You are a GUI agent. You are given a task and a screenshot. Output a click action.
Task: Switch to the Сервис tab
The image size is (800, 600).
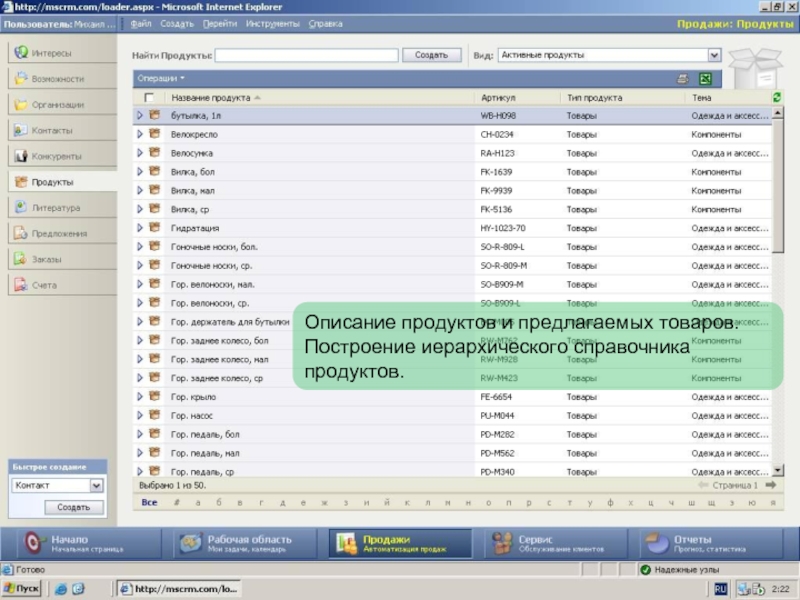555,543
